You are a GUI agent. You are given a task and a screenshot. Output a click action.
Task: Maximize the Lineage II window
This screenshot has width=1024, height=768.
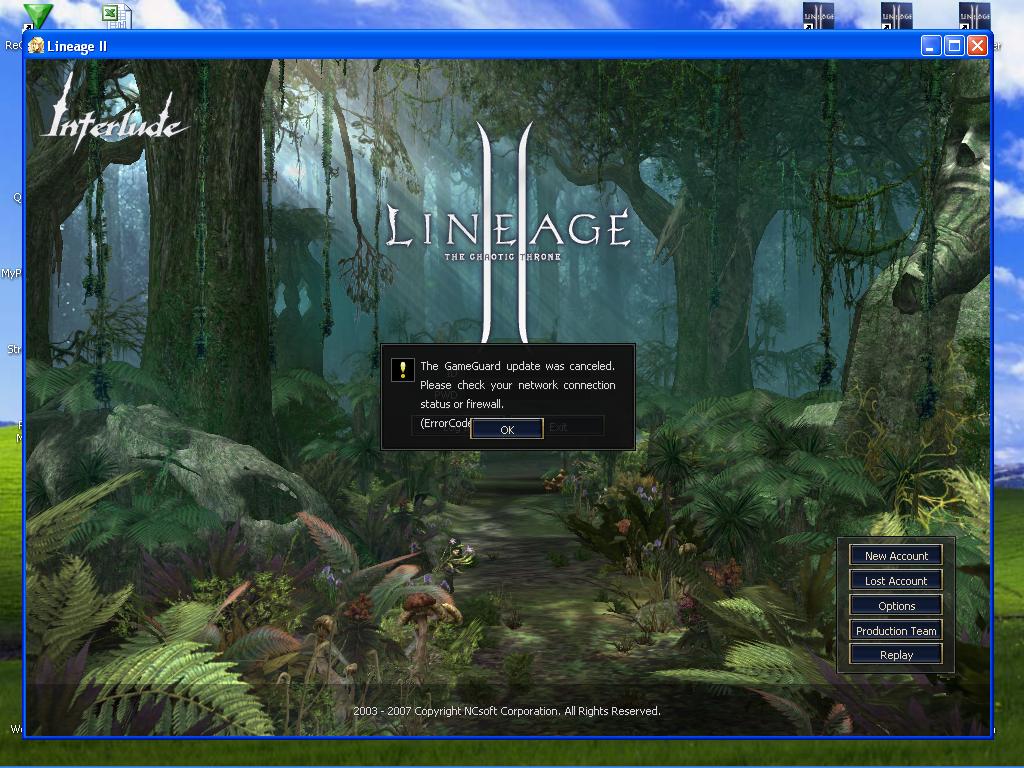point(954,46)
